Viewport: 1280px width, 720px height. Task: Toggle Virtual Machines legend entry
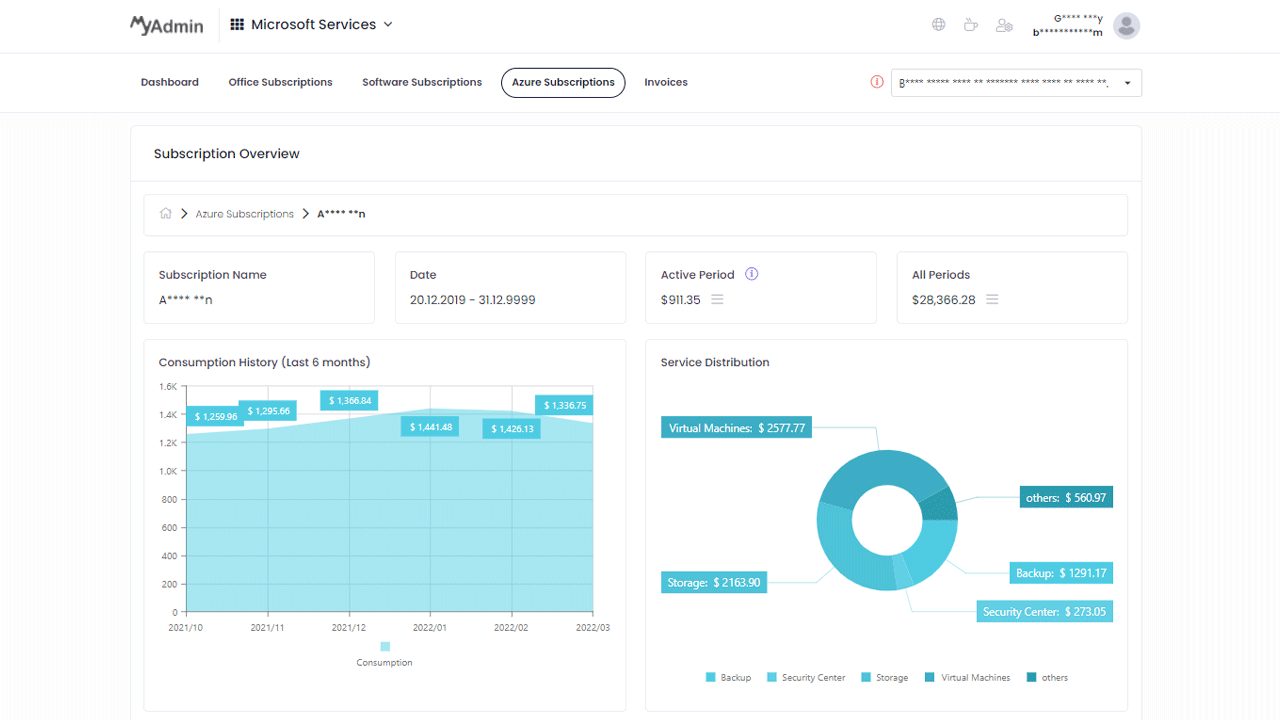967,677
